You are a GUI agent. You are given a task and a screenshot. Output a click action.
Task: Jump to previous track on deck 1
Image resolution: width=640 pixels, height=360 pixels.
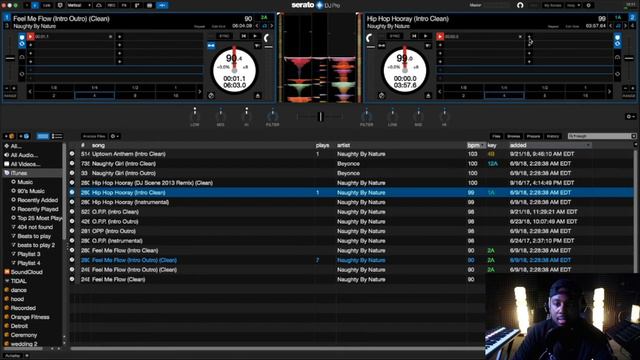(243, 36)
